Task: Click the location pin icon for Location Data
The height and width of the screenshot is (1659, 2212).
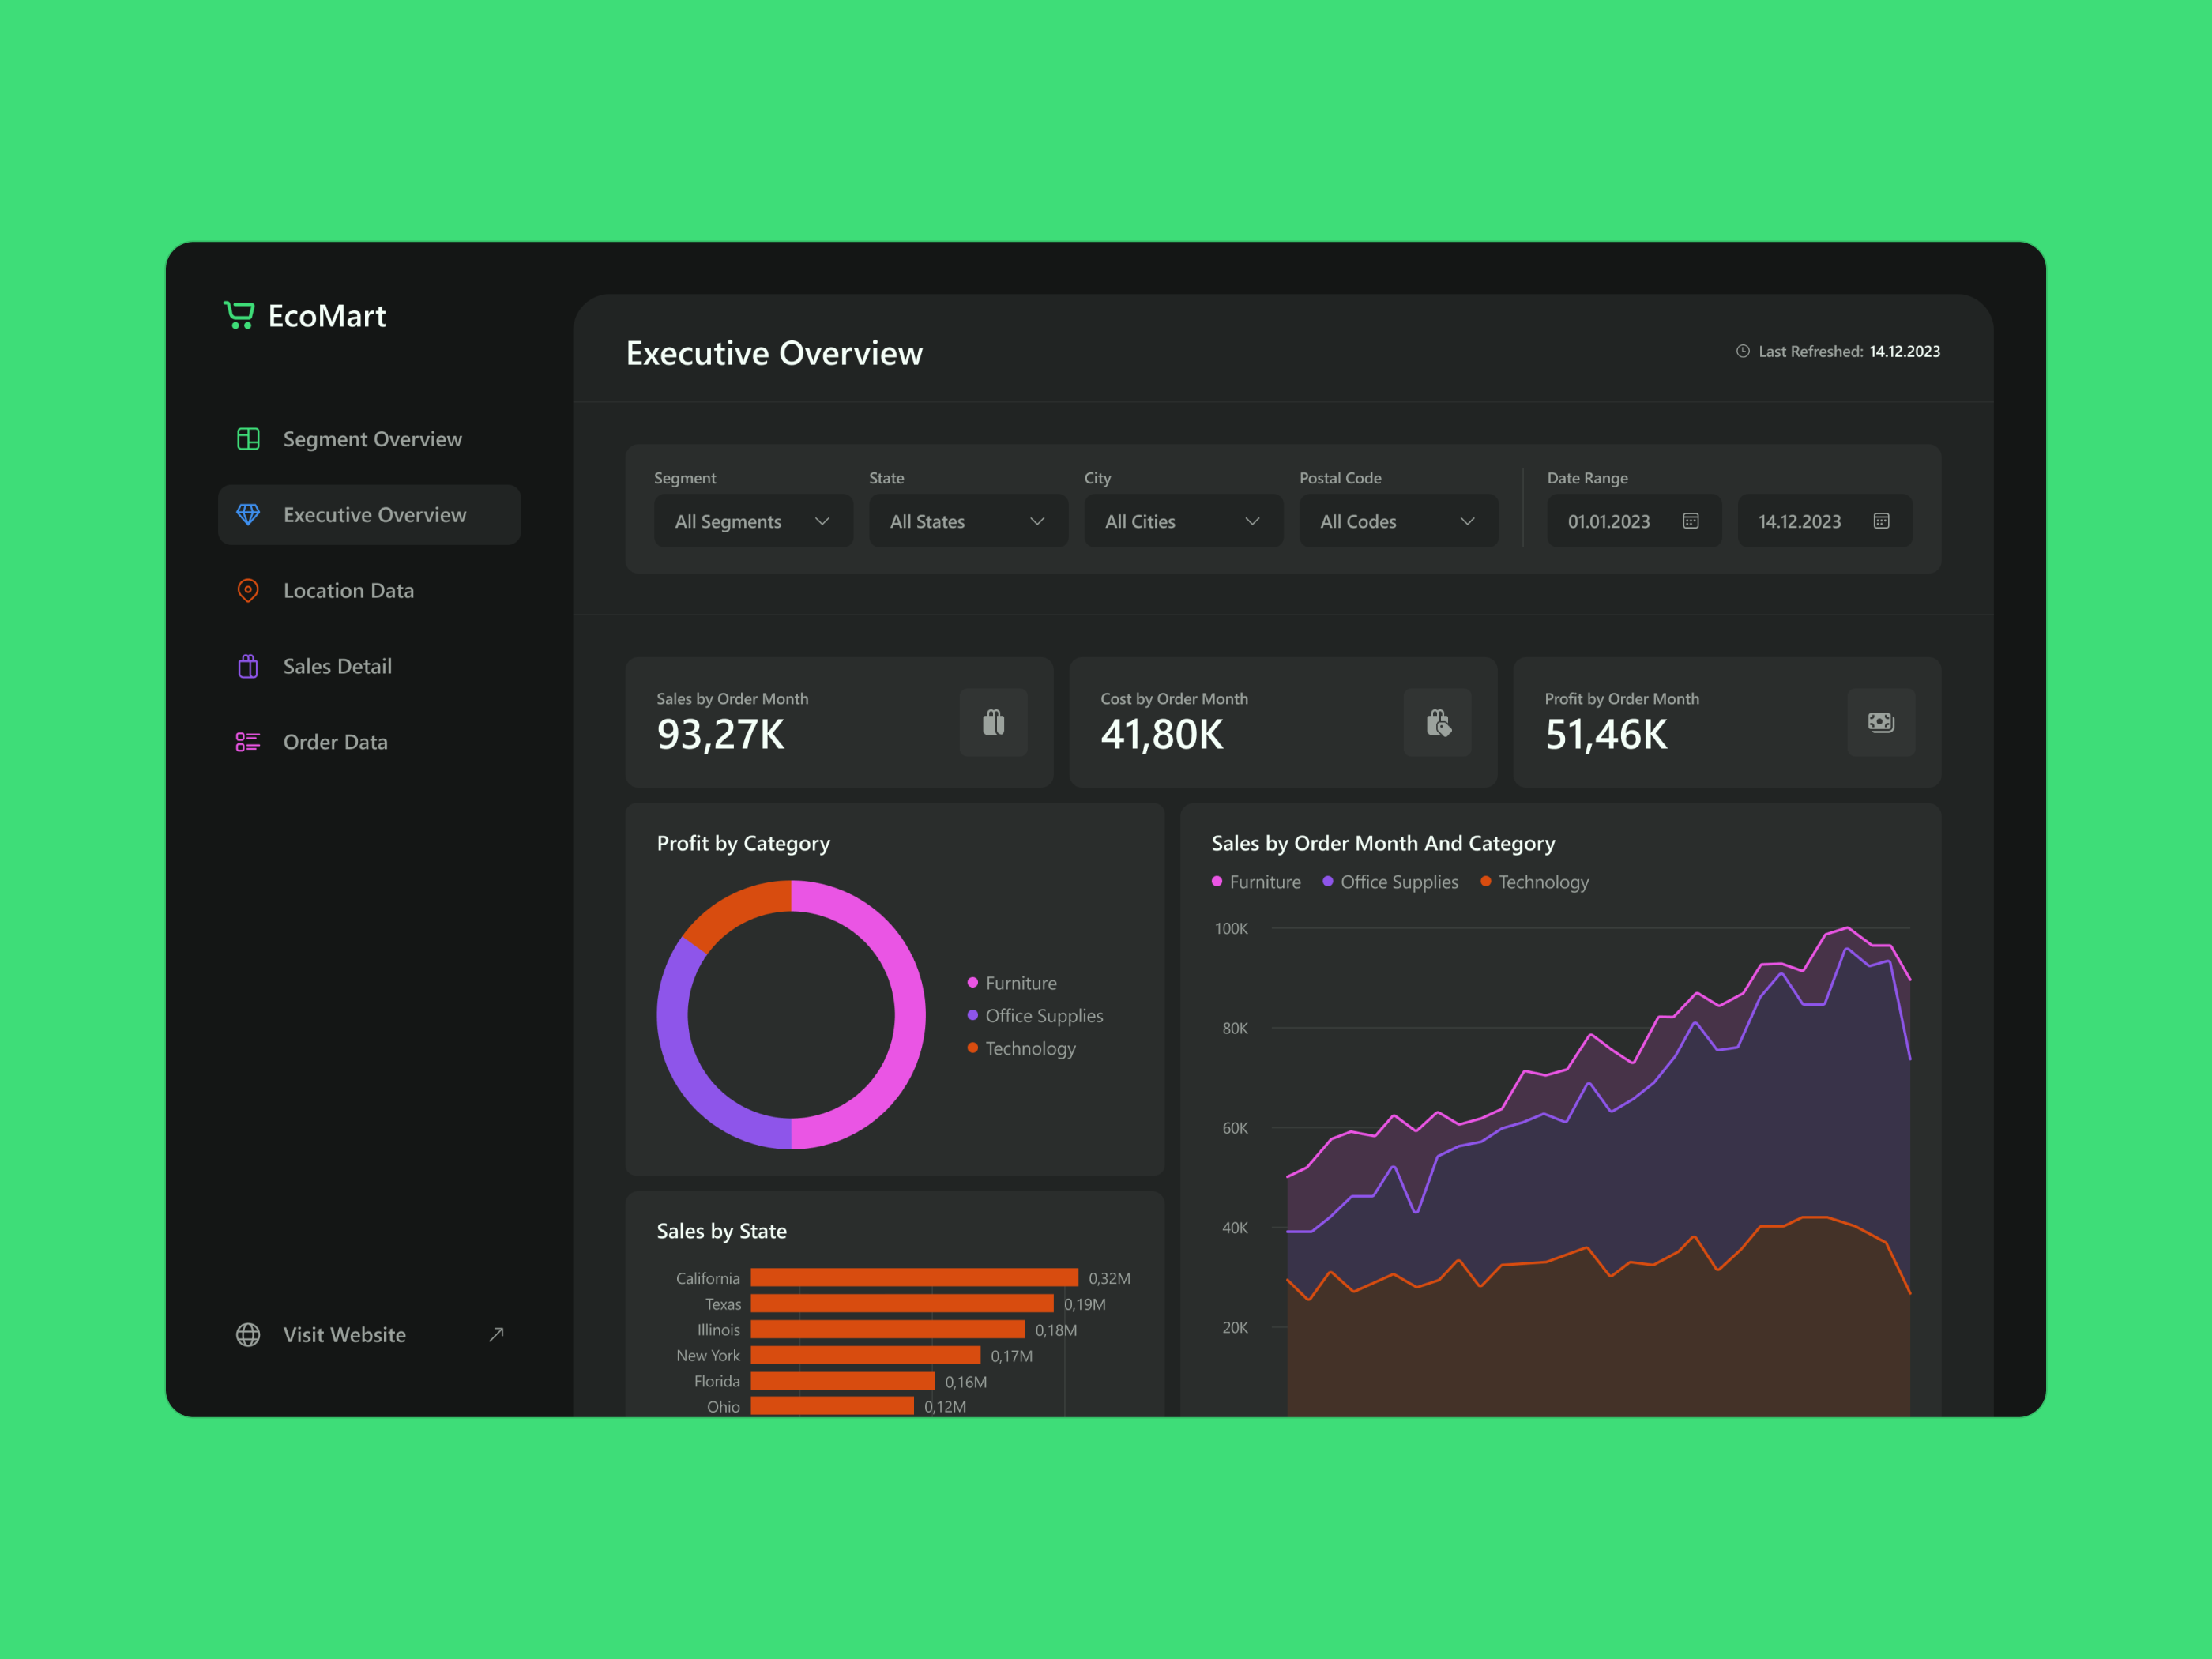Action: coord(247,590)
